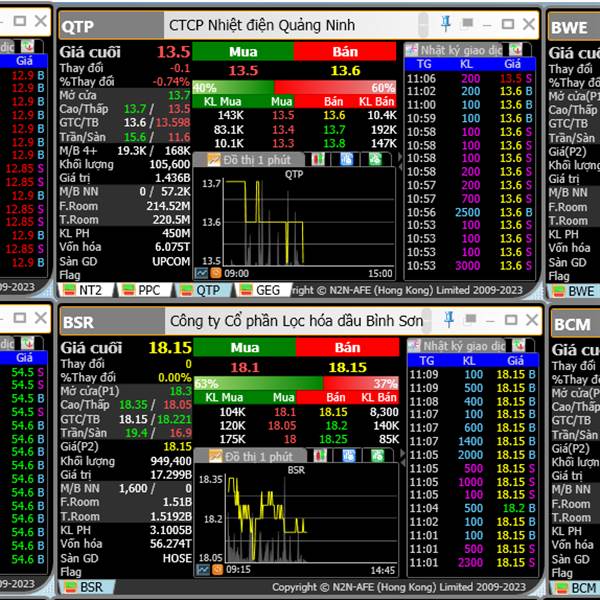
Task: Close the QTP window
Action: pyautogui.click(x=529, y=24)
